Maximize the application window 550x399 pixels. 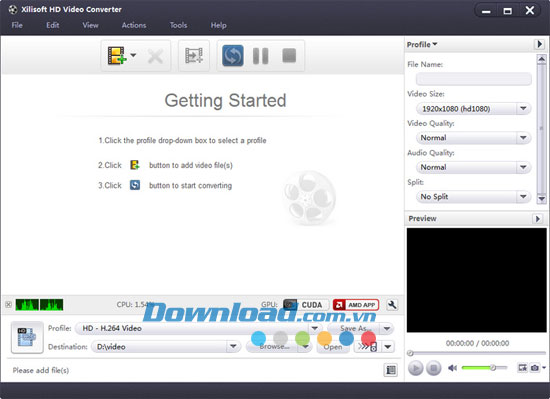[508, 11]
